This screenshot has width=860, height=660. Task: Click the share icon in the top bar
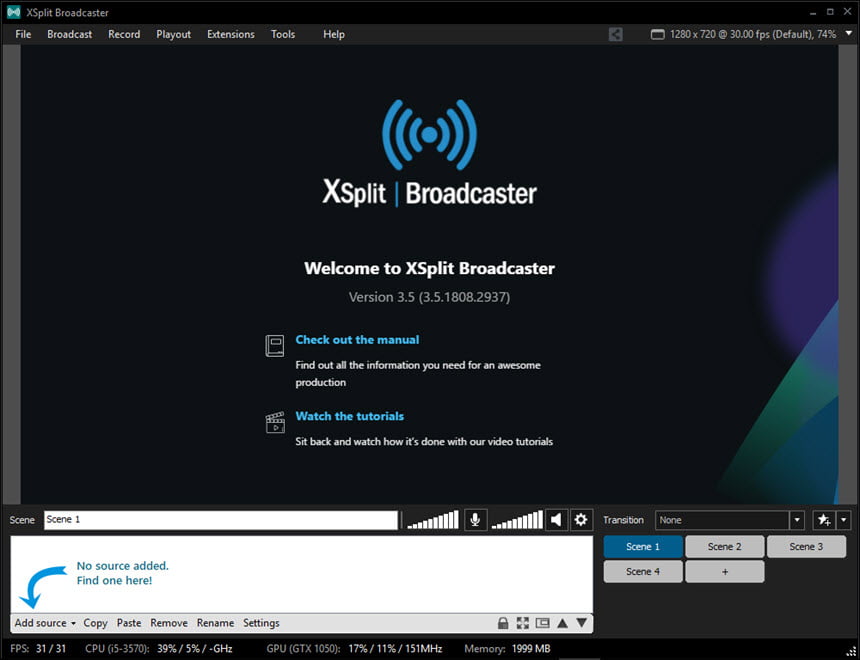click(615, 34)
